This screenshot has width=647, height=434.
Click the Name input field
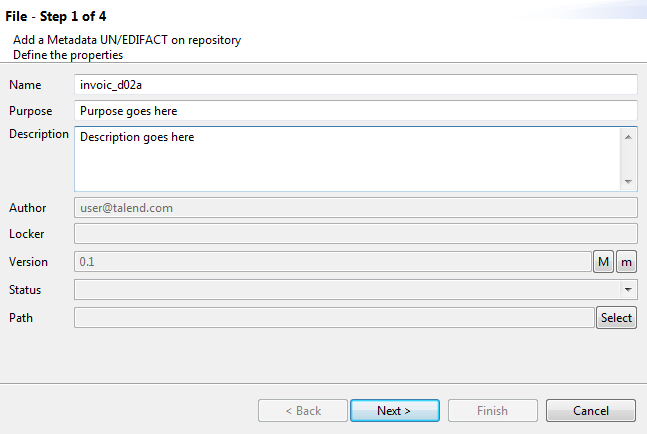click(355, 85)
